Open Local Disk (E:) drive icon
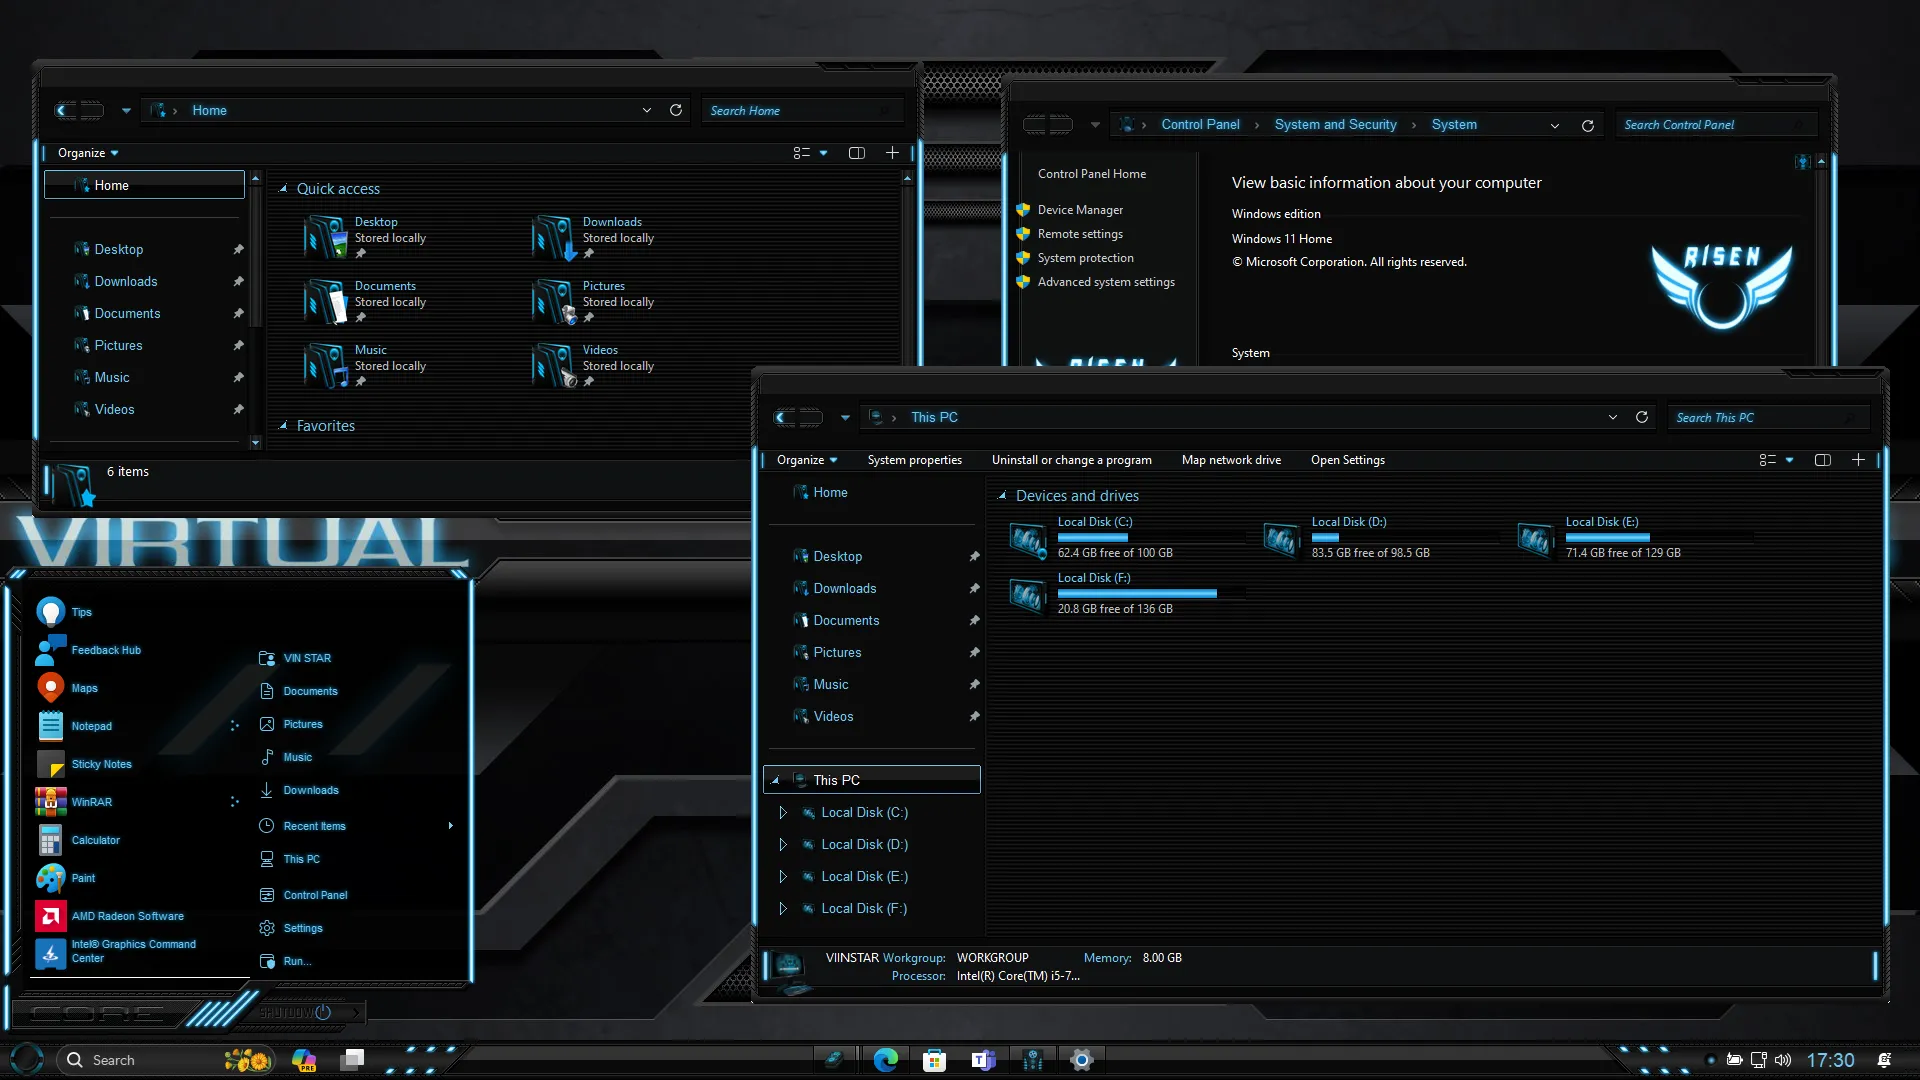 point(1535,540)
